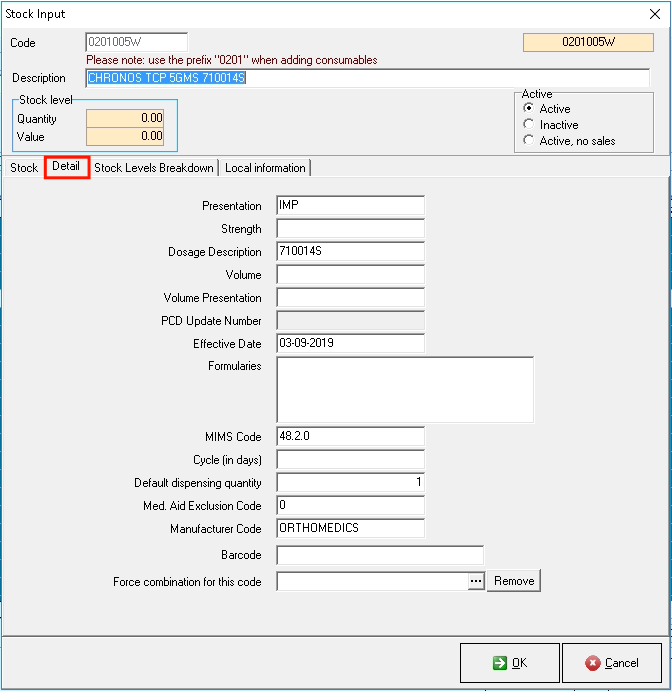Close the Stock Input dialog
Image resolution: width=672 pixels, height=691 pixels.
pyautogui.click(x=654, y=13)
